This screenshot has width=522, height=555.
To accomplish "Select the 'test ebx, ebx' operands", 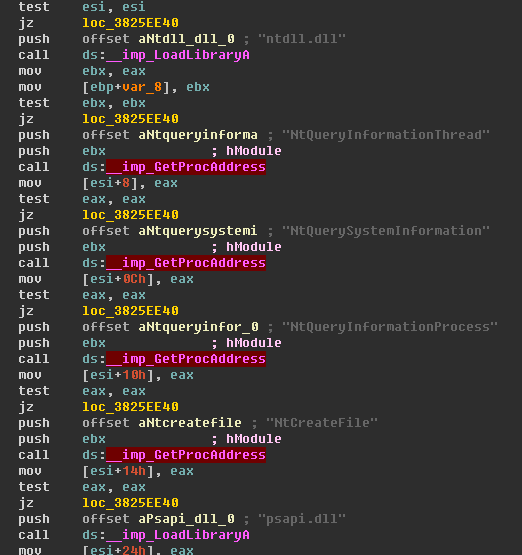I will pyautogui.click(x=114, y=103).
